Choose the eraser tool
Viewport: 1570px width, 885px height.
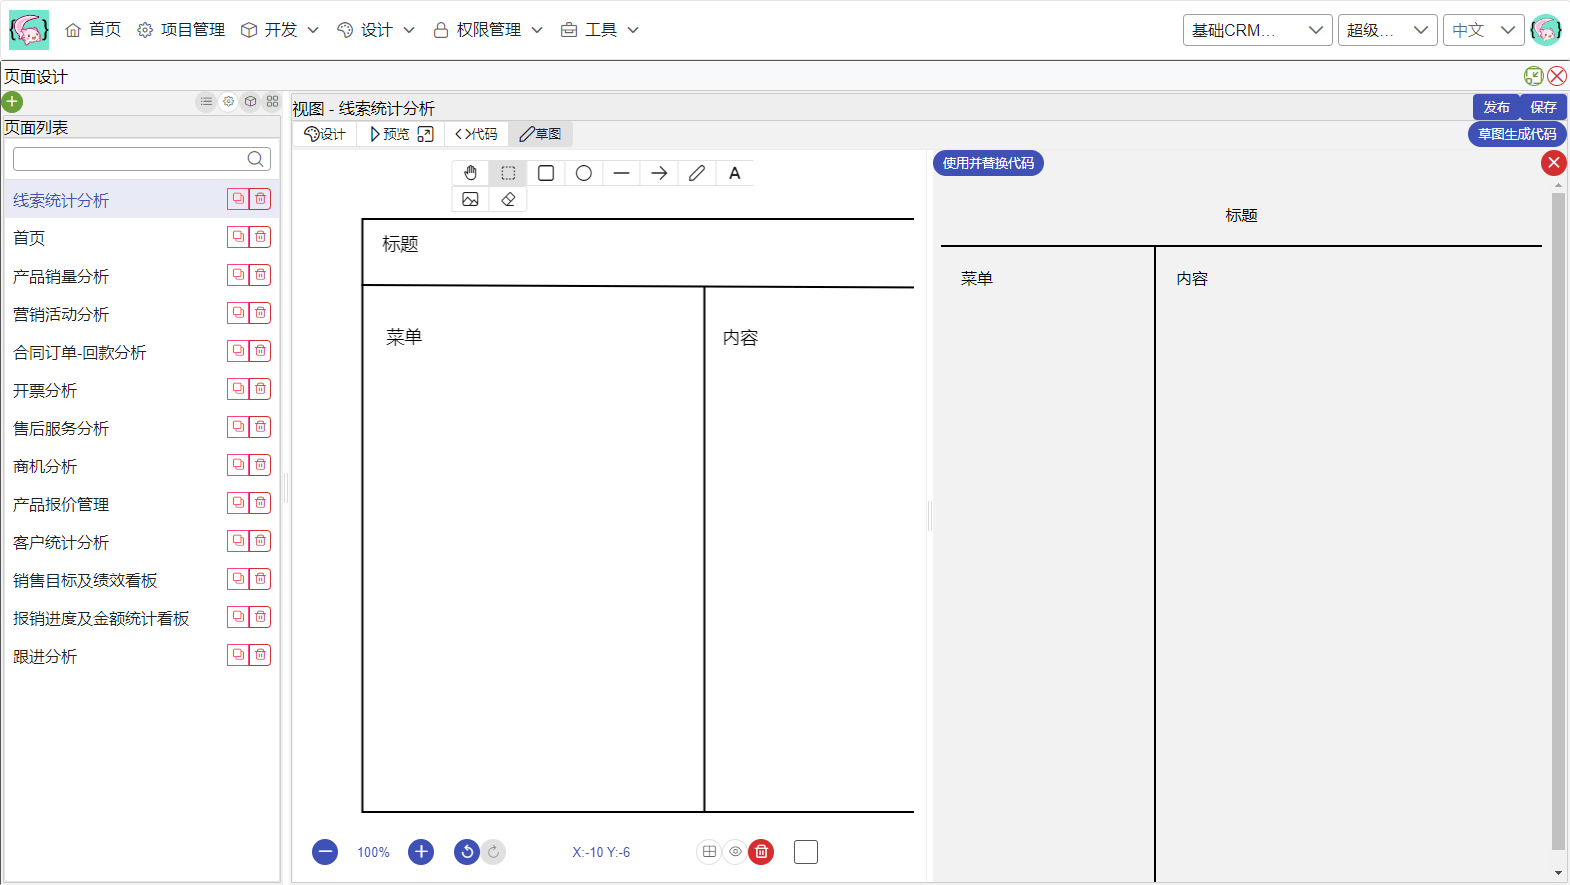point(508,199)
